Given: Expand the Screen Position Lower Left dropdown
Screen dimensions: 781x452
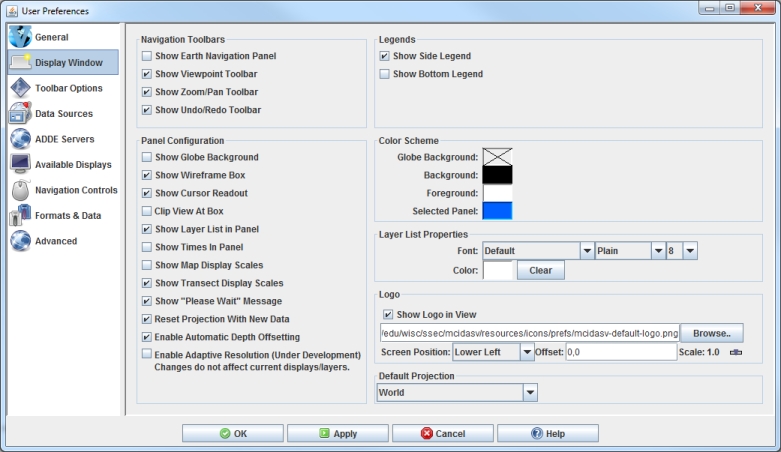Looking at the screenshot, I should (494, 352).
